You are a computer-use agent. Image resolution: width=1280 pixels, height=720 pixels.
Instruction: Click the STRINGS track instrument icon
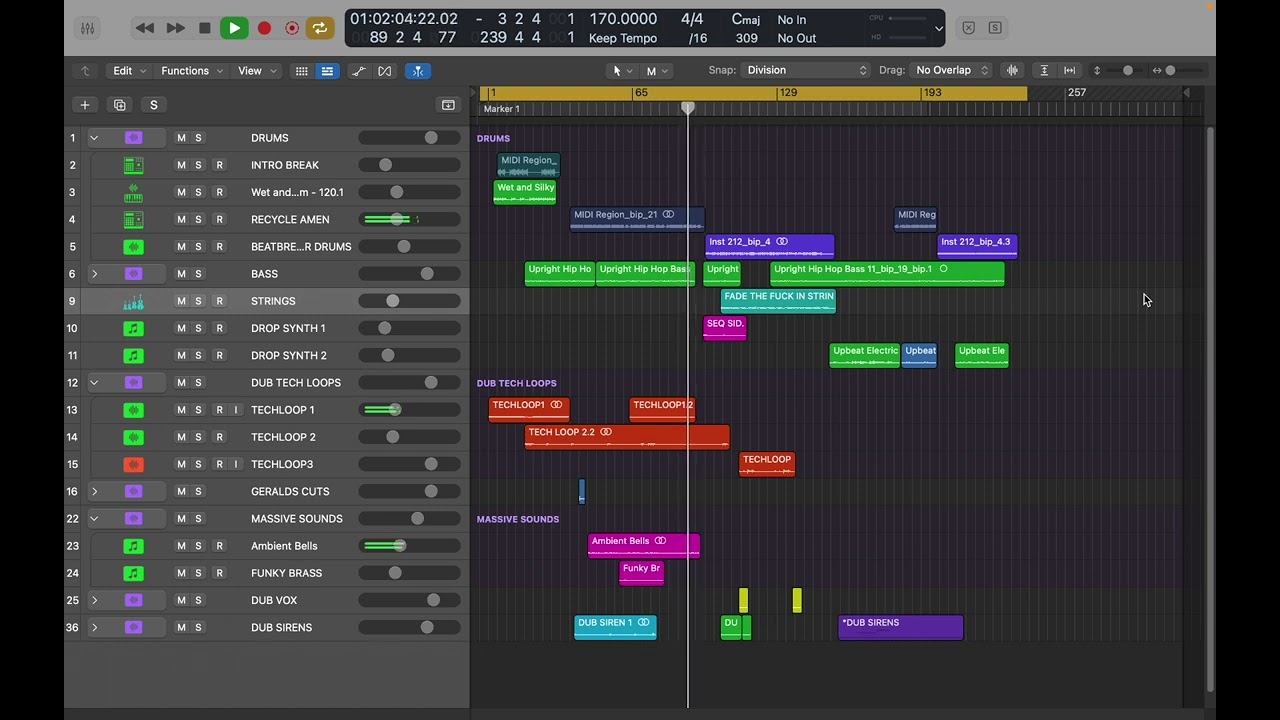133,301
